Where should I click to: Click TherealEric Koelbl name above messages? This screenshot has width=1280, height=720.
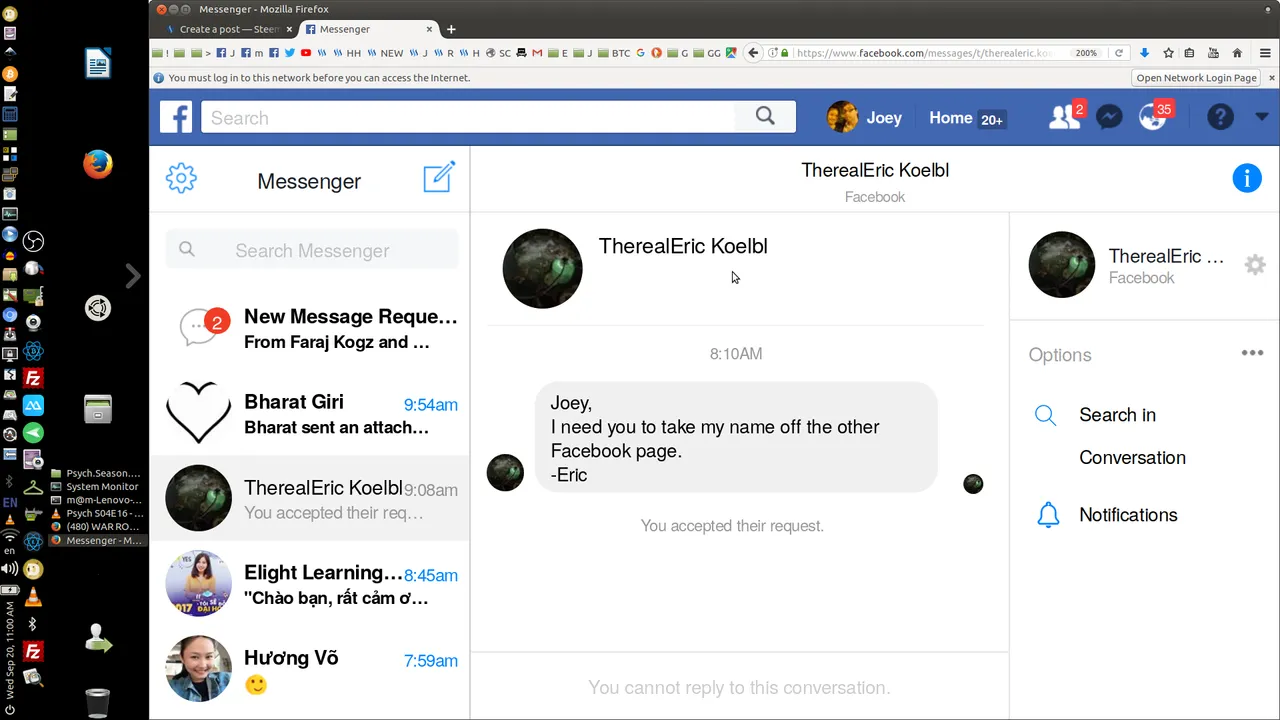(683, 246)
